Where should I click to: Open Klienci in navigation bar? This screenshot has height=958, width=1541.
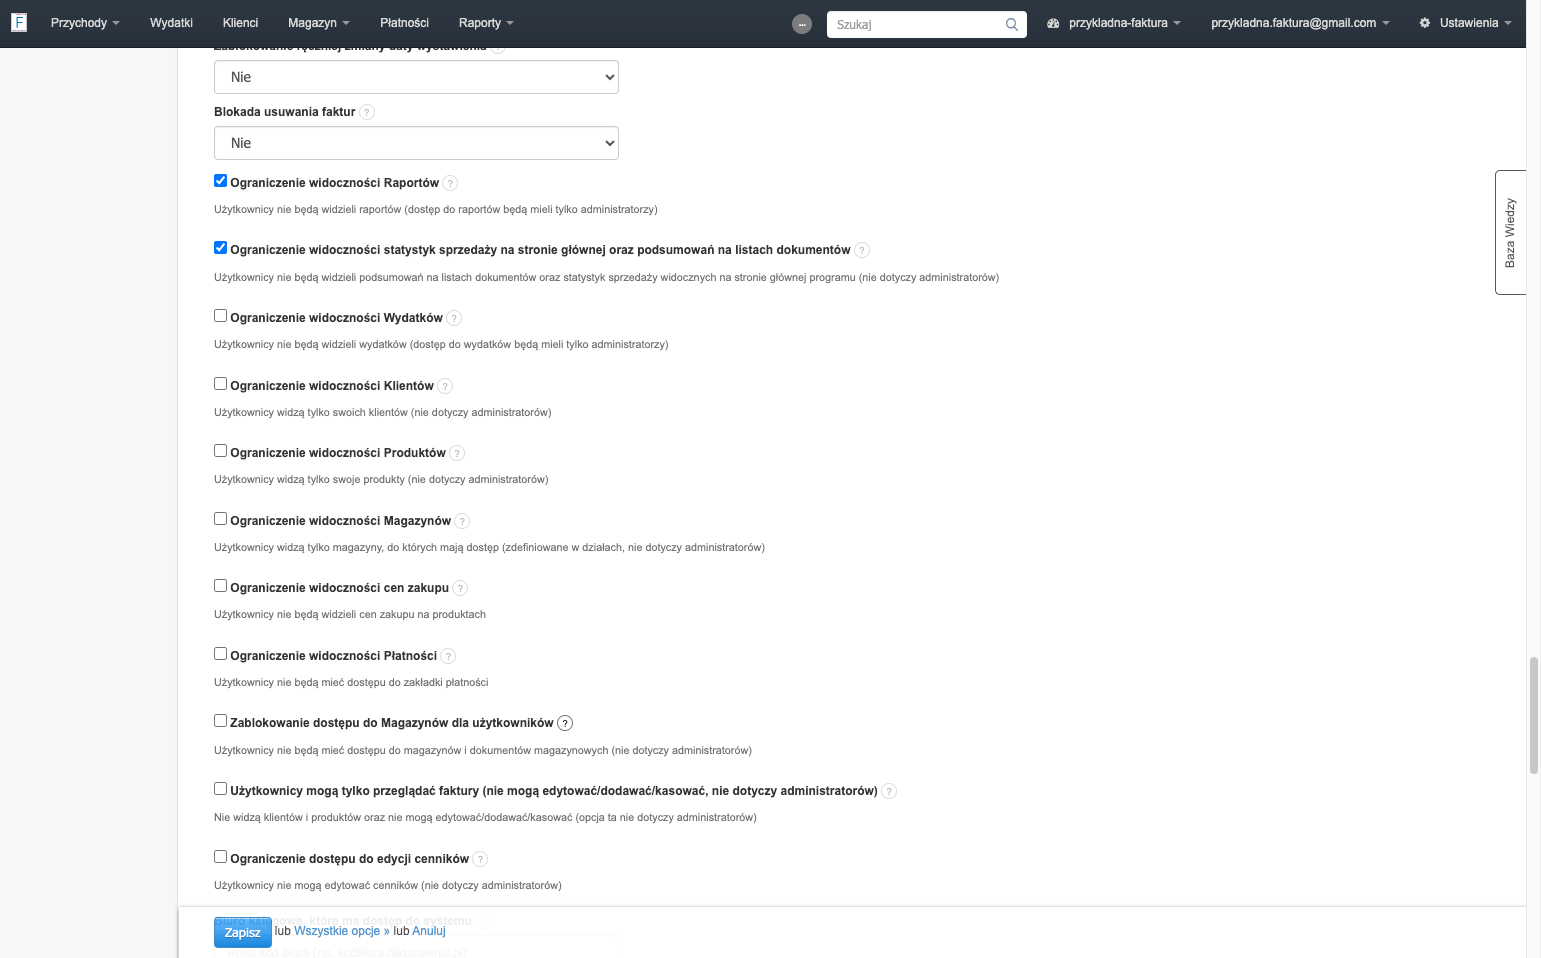240,23
